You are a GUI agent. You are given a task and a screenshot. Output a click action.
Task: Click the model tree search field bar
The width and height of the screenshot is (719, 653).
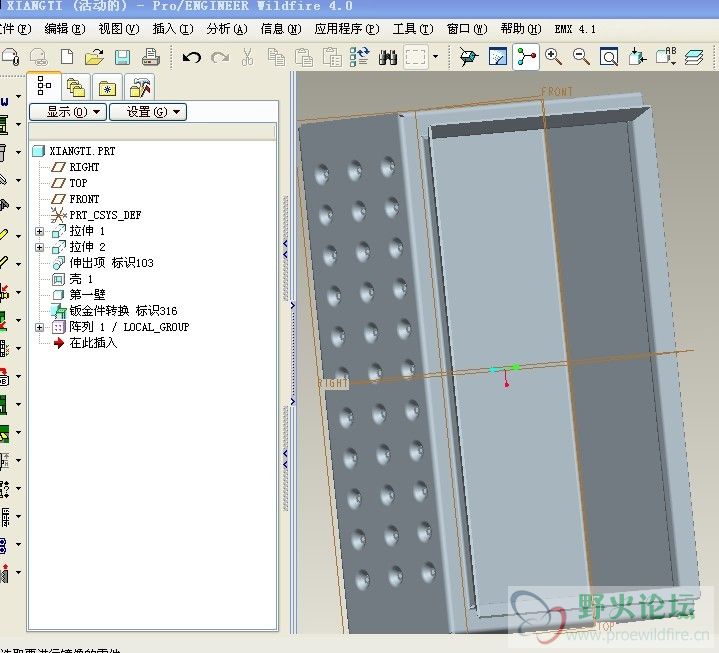pos(153,133)
